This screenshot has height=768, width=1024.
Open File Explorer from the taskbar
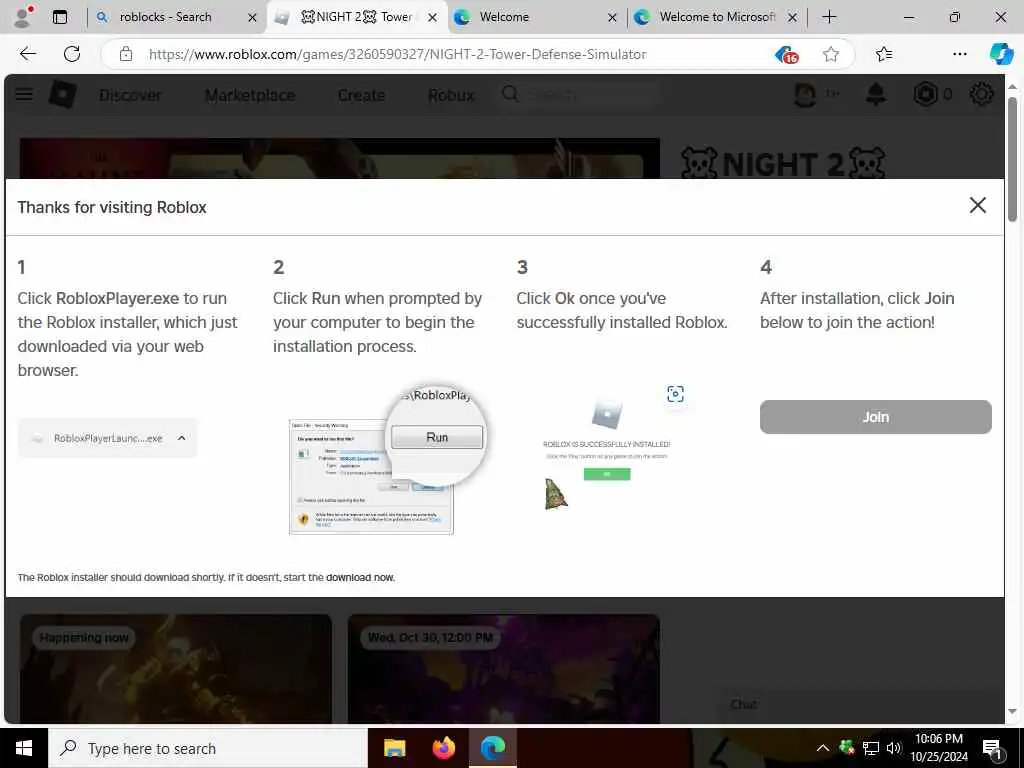tap(394, 748)
